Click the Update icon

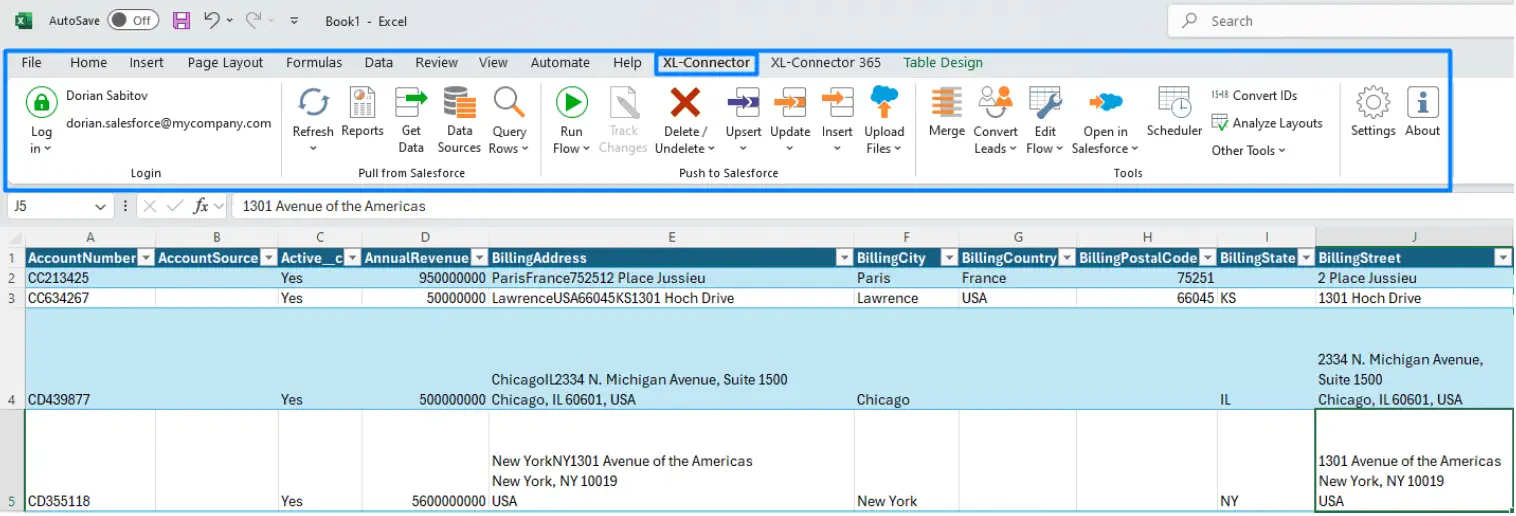(790, 103)
